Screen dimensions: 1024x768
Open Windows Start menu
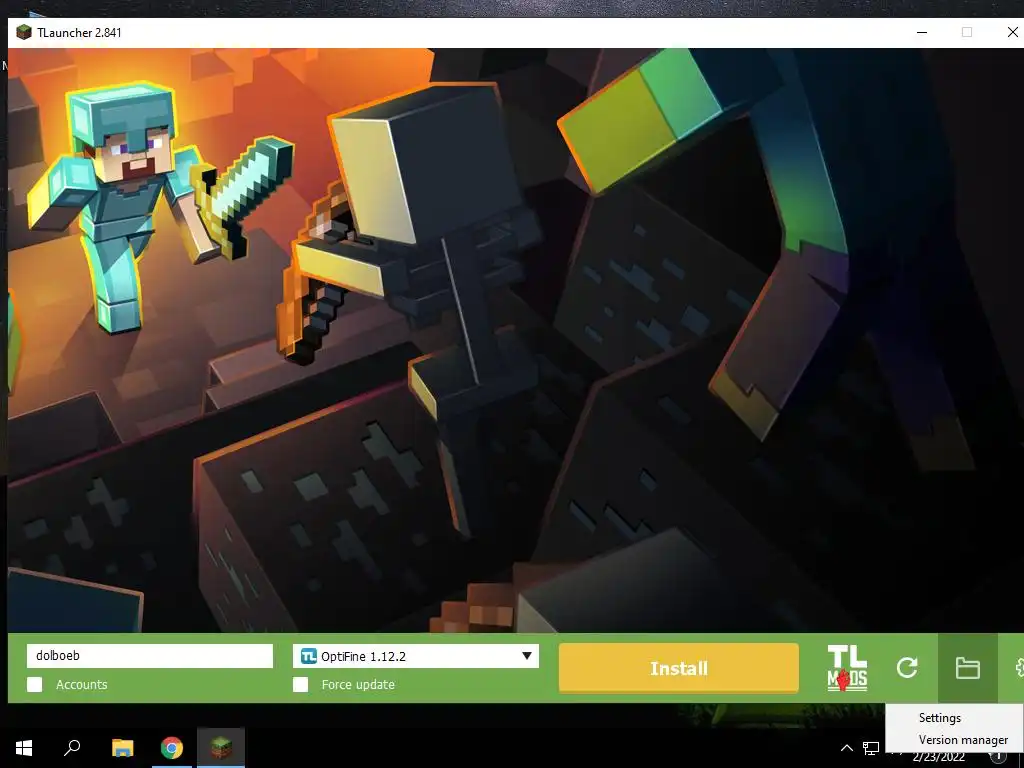pyautogui.click(x=24, y=748)
